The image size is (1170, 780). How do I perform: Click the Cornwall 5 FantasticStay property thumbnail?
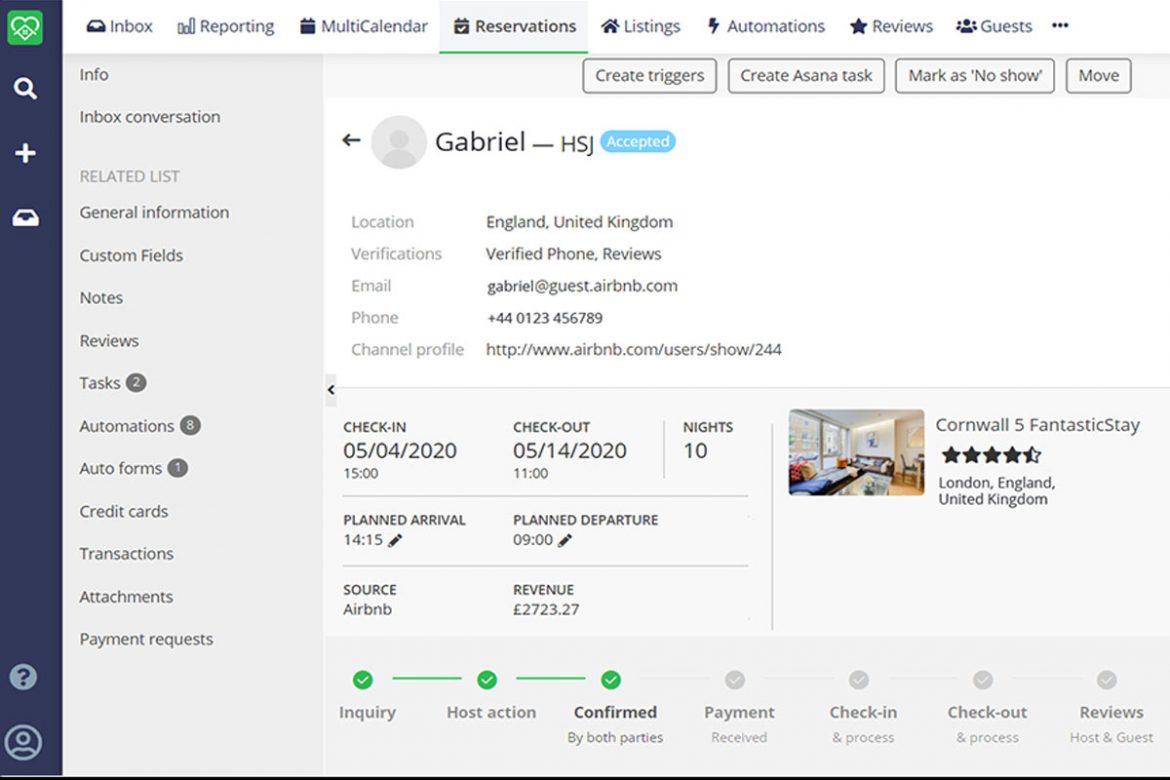click(856, 452)
